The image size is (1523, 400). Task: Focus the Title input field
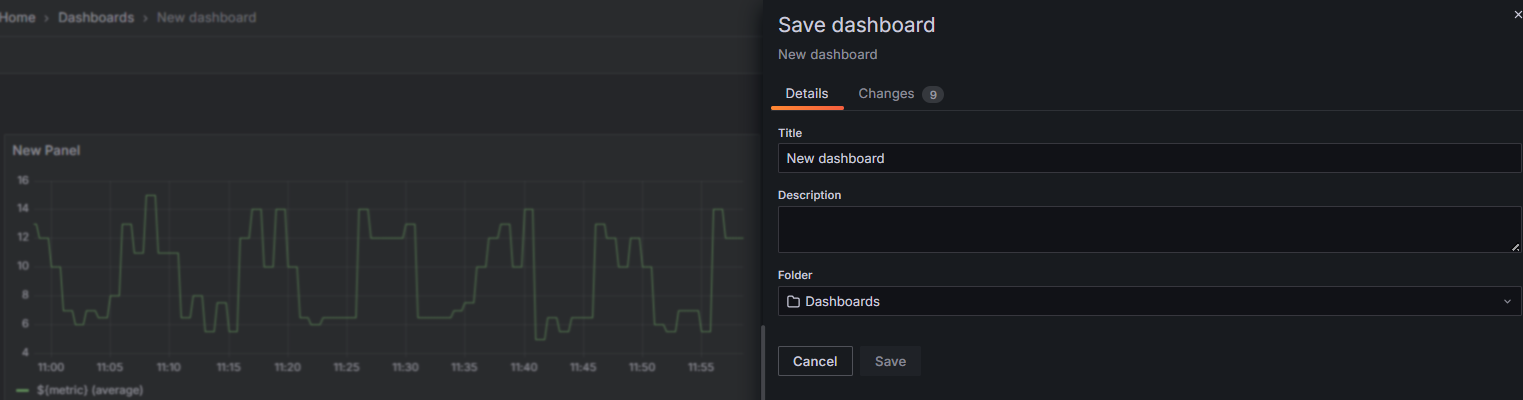[1148, 158]
